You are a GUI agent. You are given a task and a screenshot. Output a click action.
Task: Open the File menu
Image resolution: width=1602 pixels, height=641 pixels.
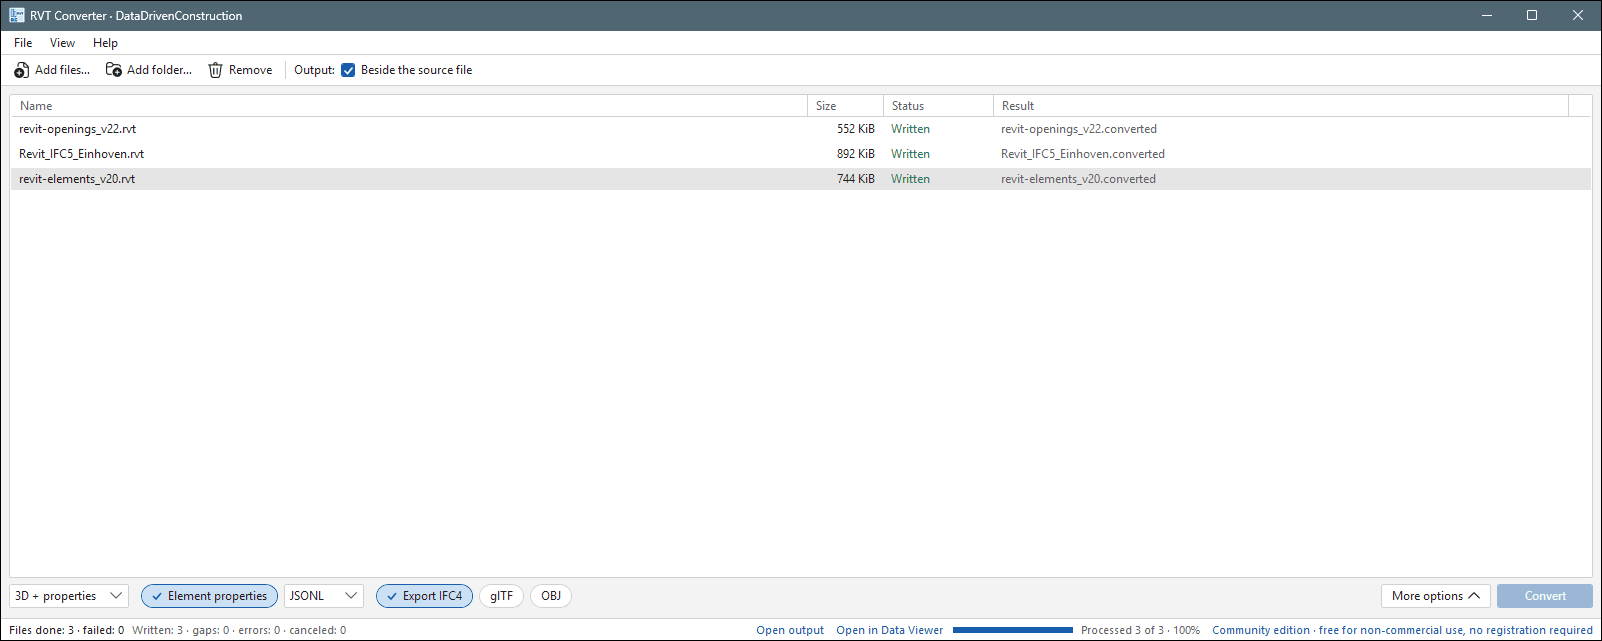(23, 43)
